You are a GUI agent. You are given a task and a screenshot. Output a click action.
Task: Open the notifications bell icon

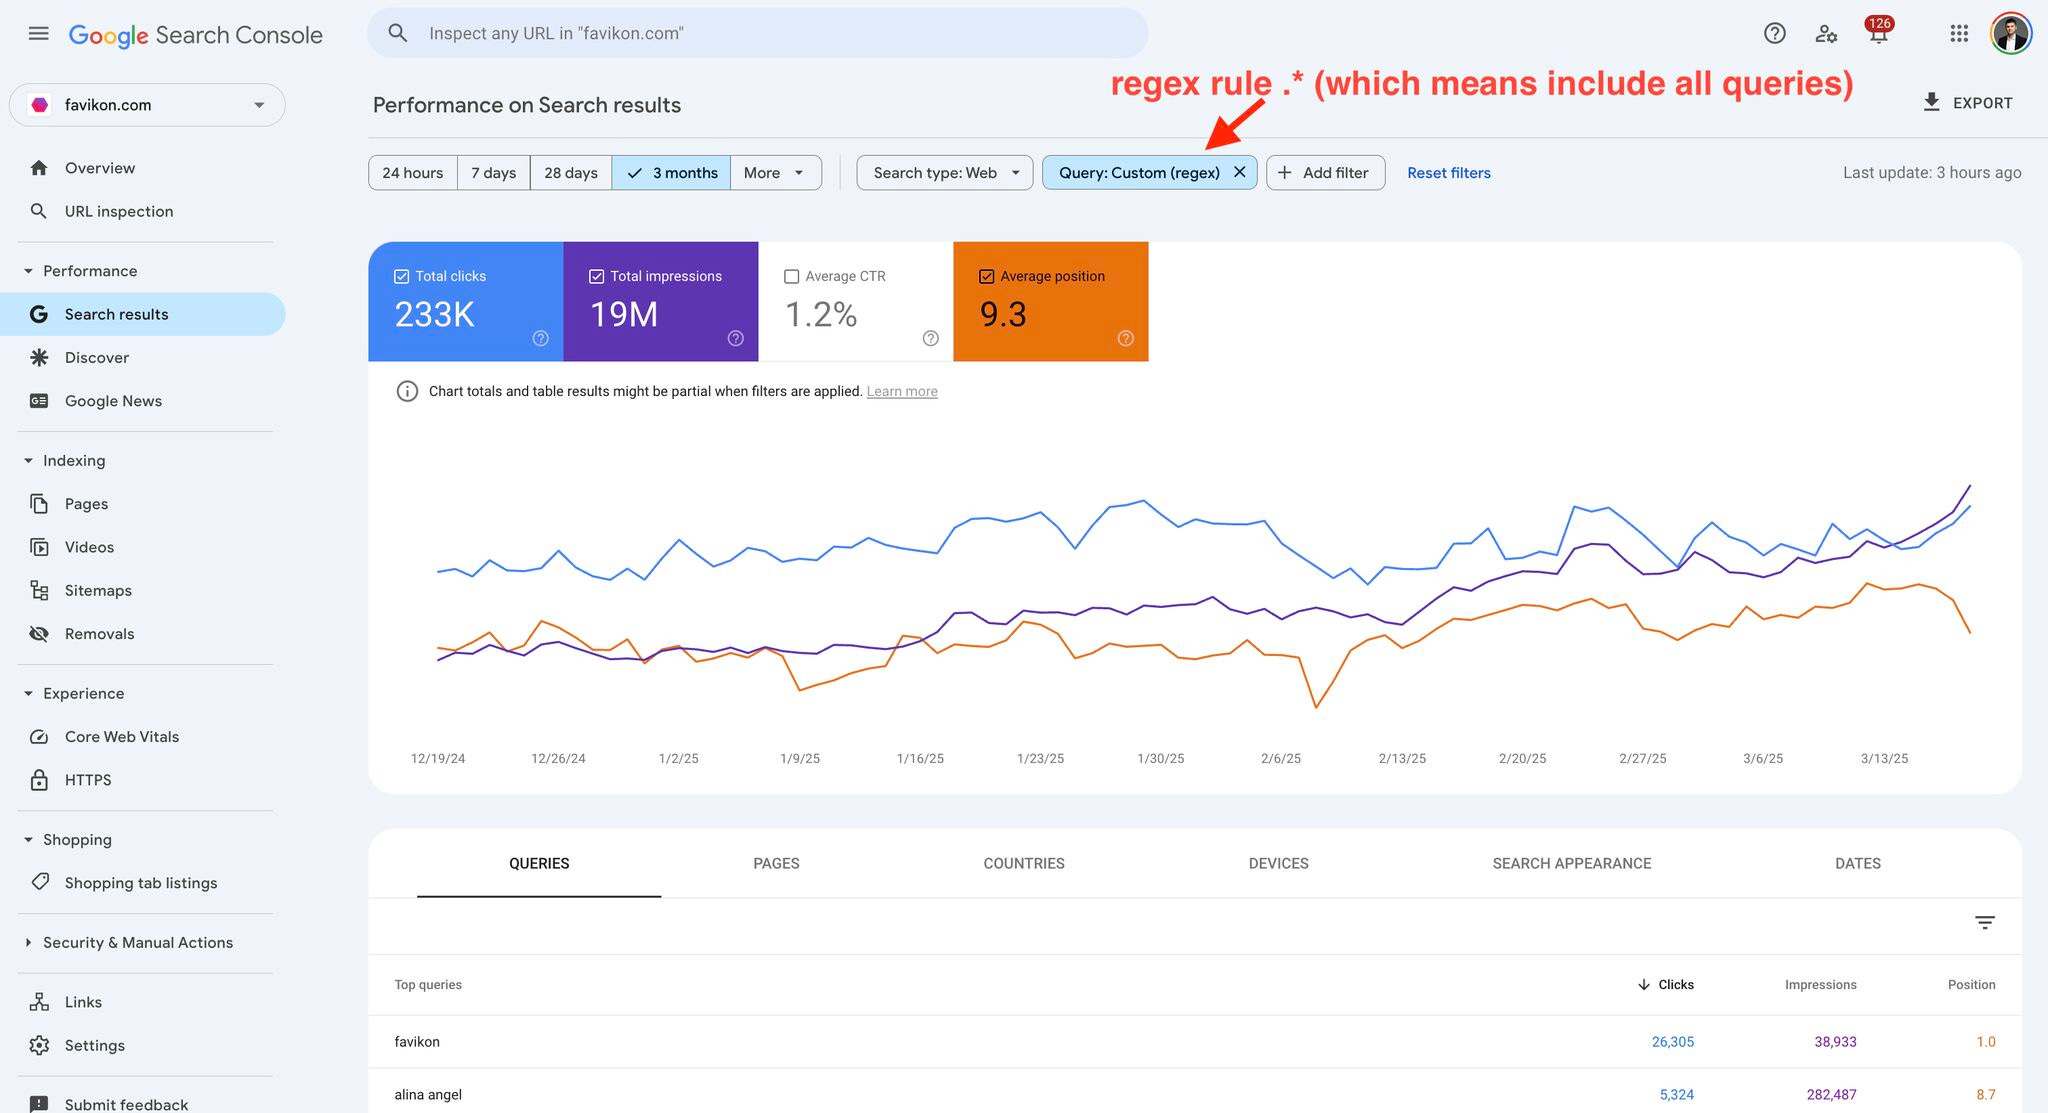(1878, 34)
